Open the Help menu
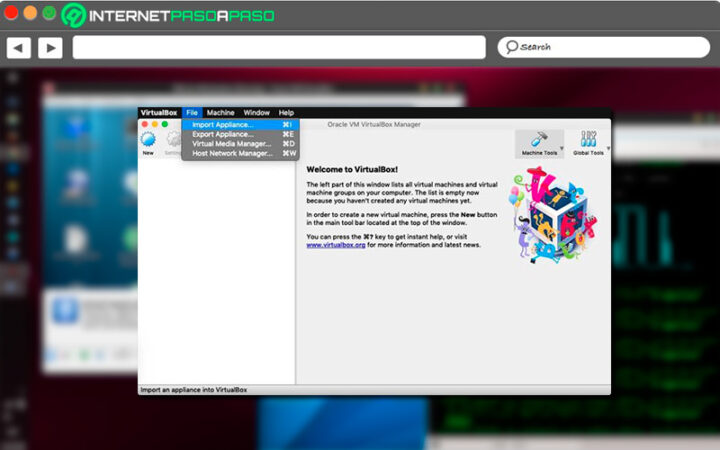 tap(286, 113)
